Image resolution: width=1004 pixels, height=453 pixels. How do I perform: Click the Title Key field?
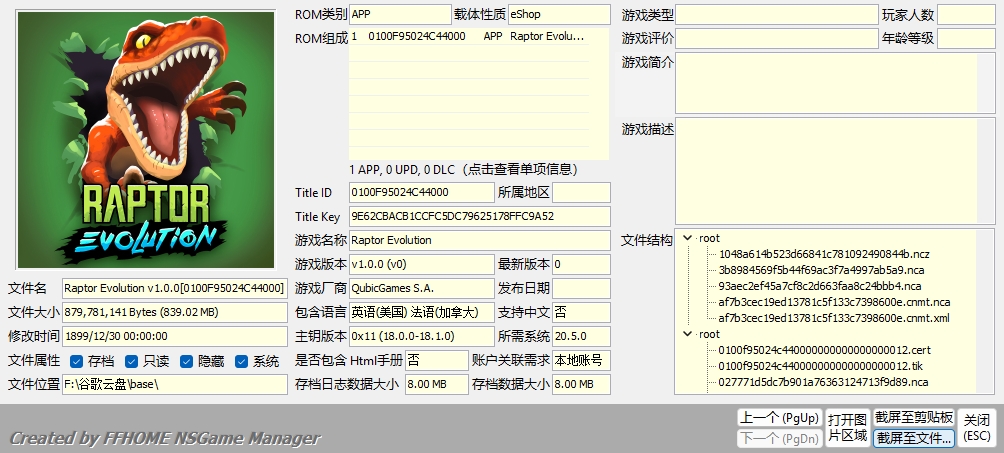pos(480,217)
